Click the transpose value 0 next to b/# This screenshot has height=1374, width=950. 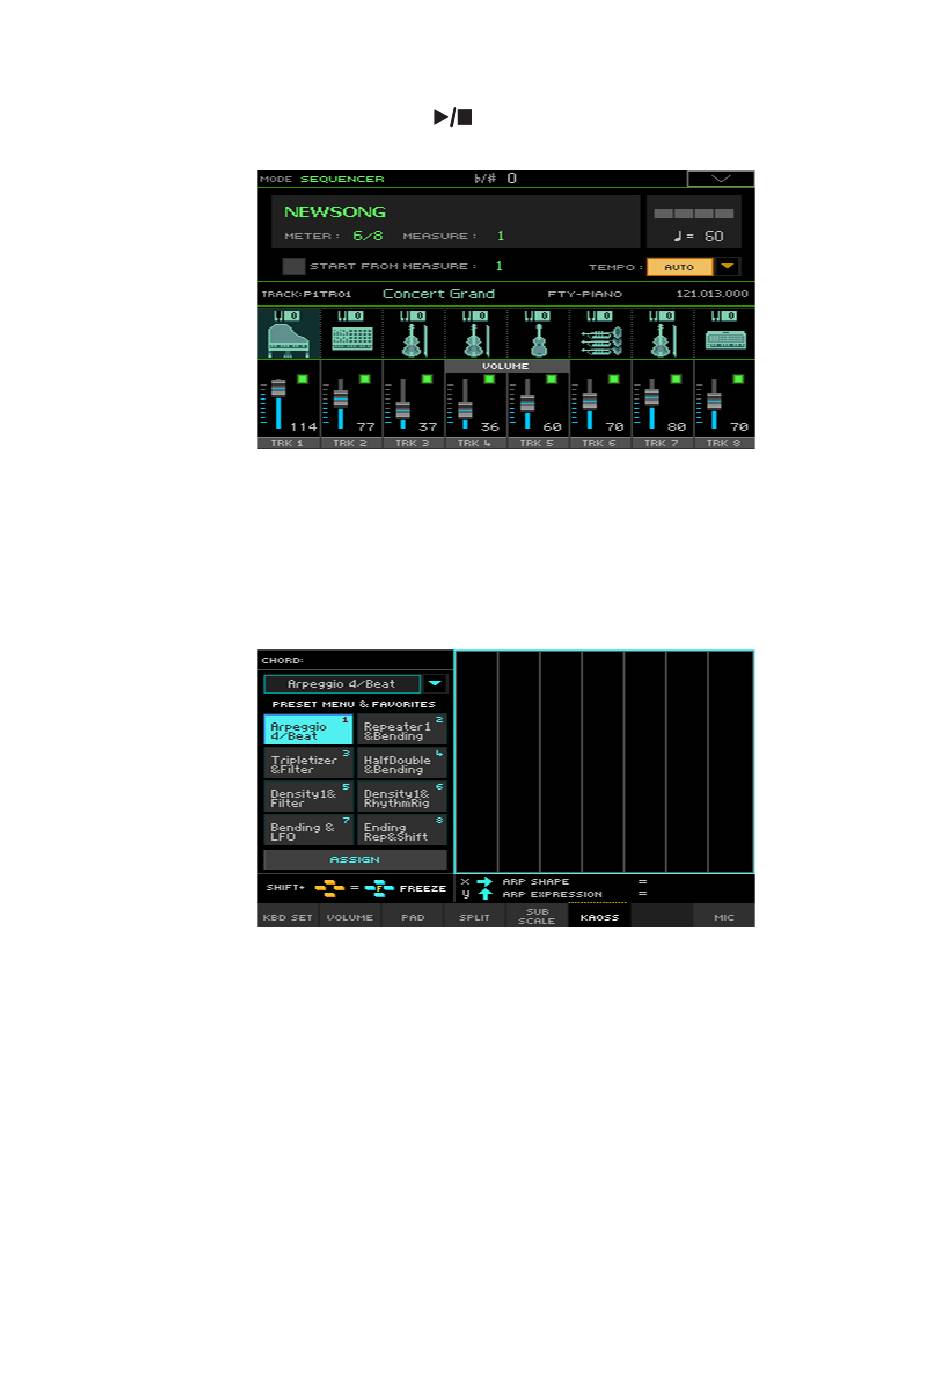click(x=512, y=179)
